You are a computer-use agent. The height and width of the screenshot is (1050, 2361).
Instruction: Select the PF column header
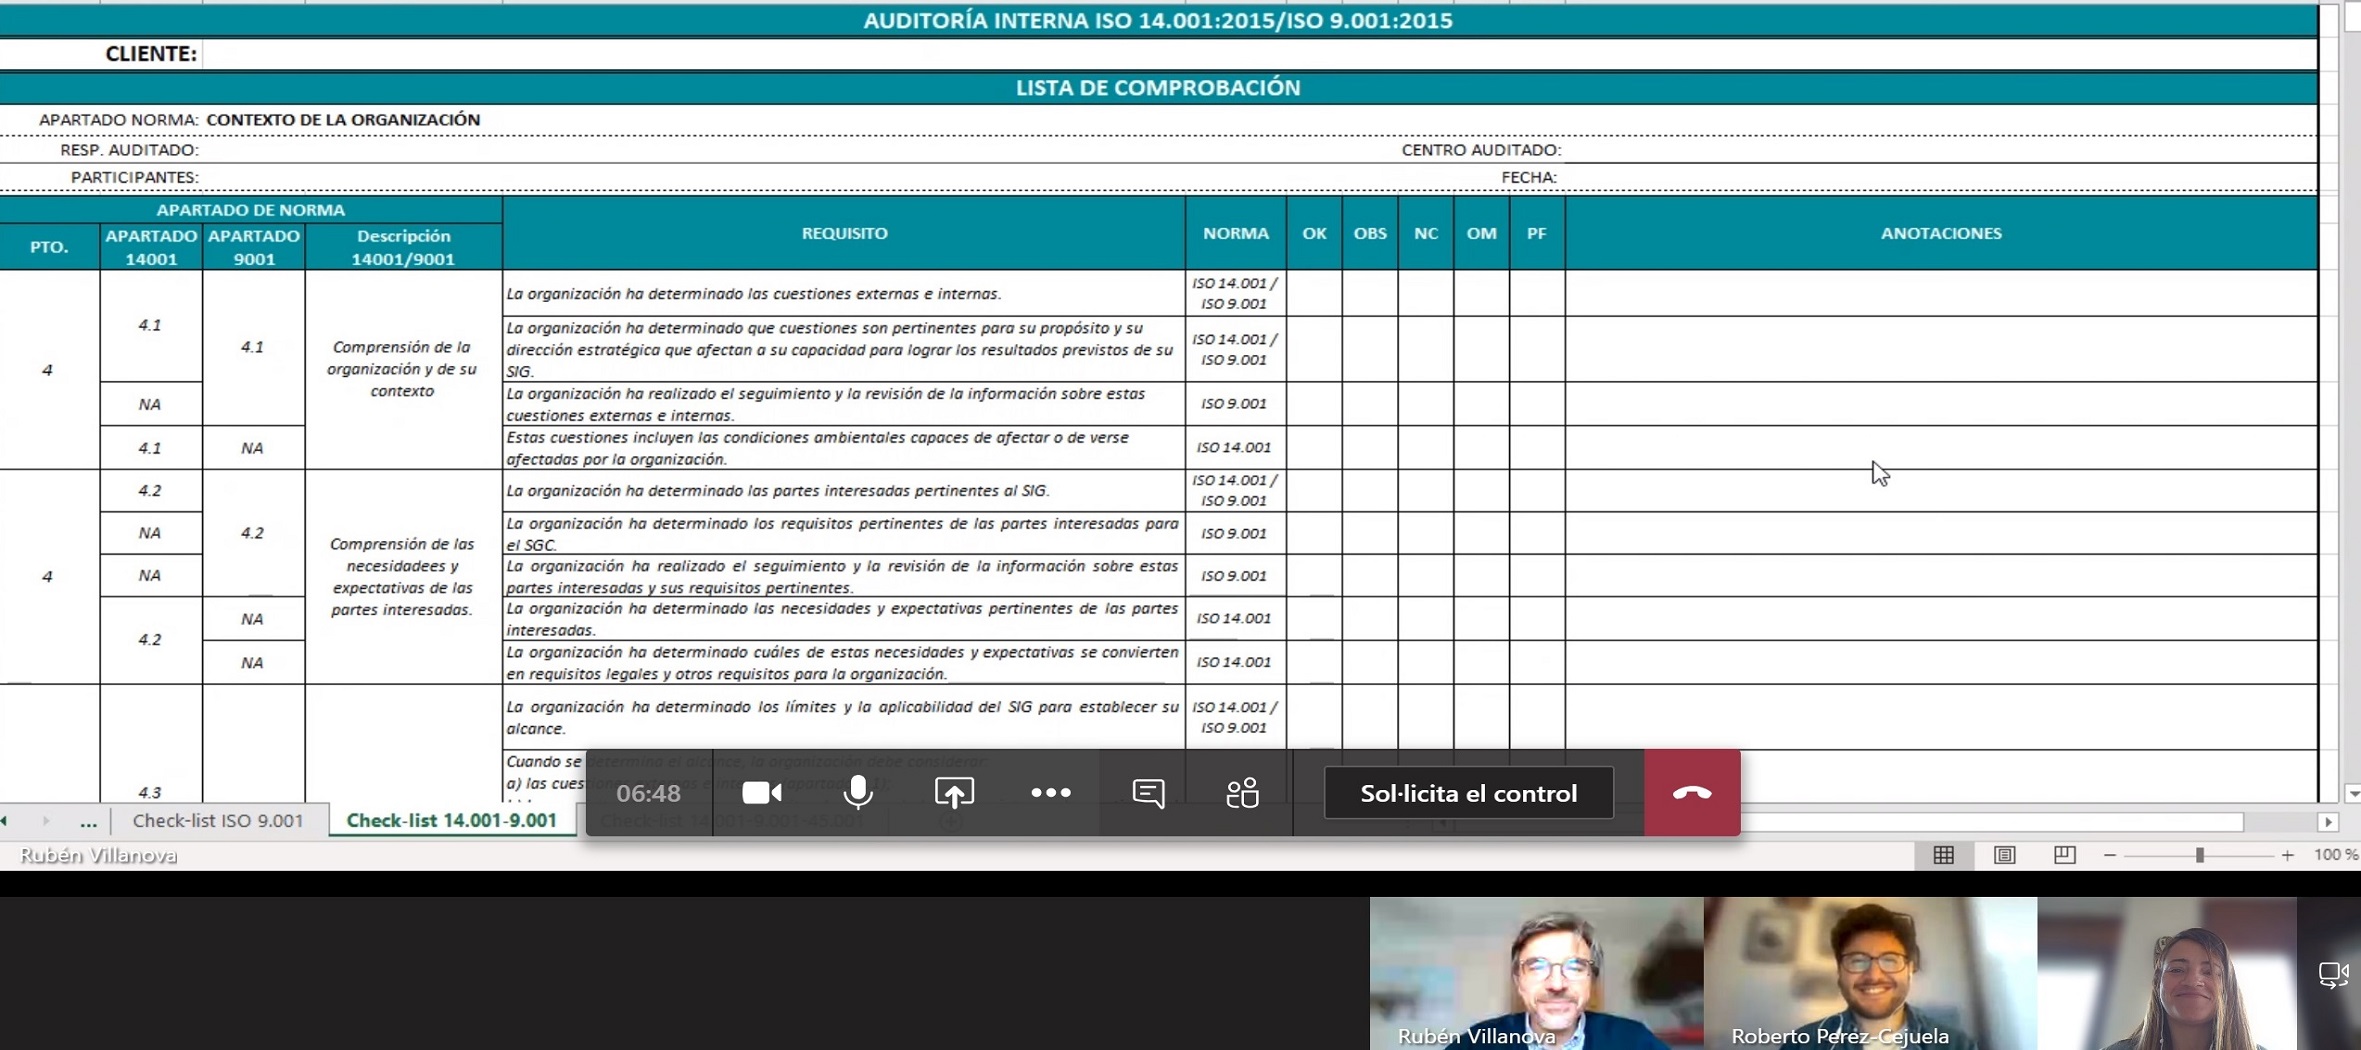1537,233
